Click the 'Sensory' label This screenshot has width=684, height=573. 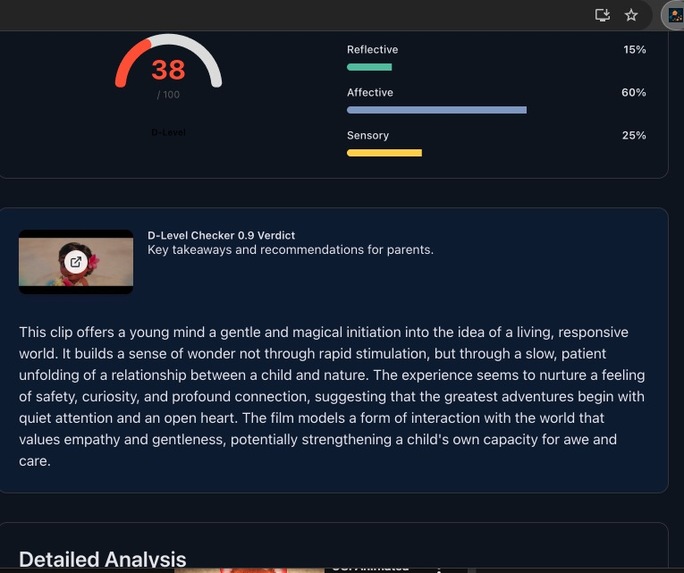tap(368, 135)
